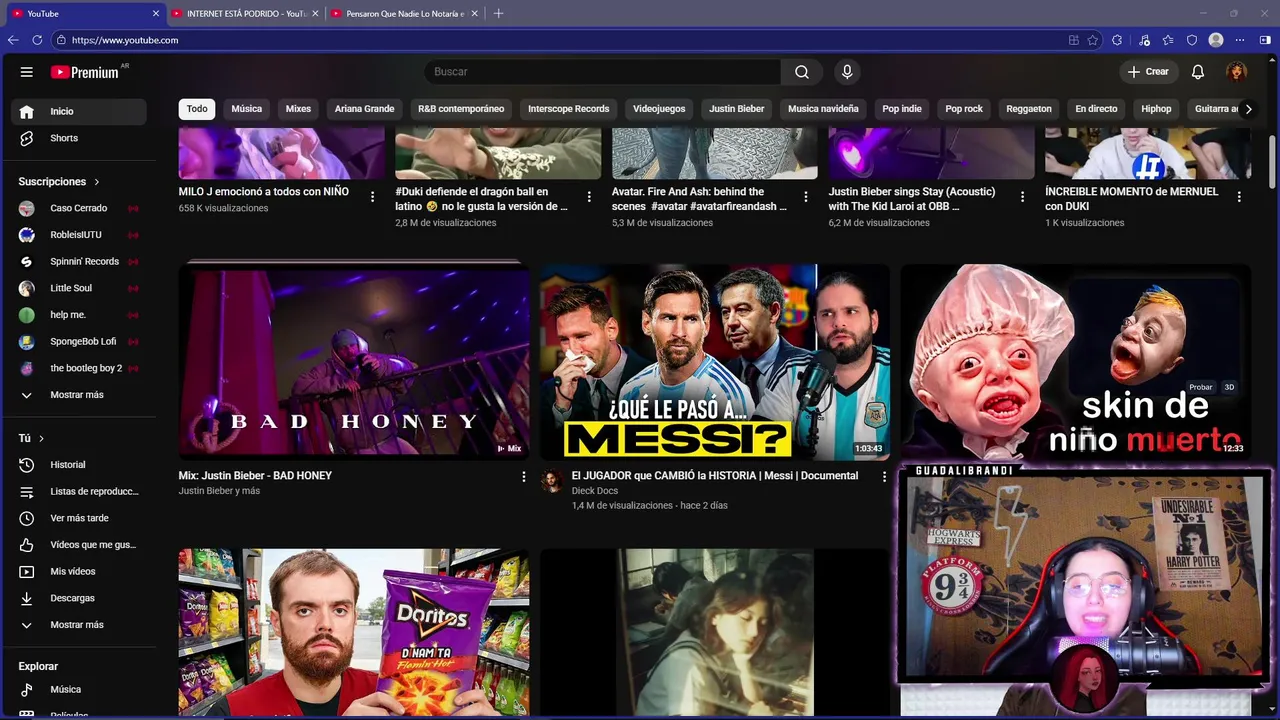This screenshot has height=720, width=1280.
Task: Open options for Justin Bieber Stay video
Action: point(1022,197)
